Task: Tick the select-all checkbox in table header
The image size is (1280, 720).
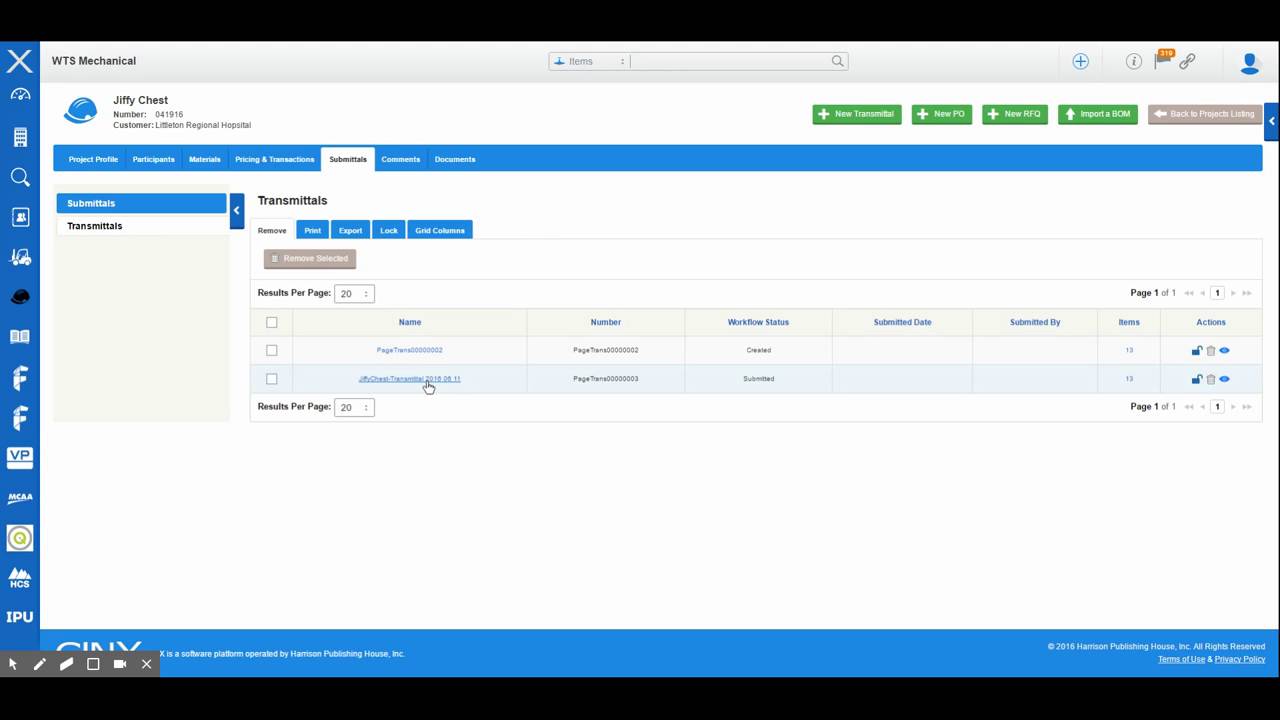Action: [271, 322]
